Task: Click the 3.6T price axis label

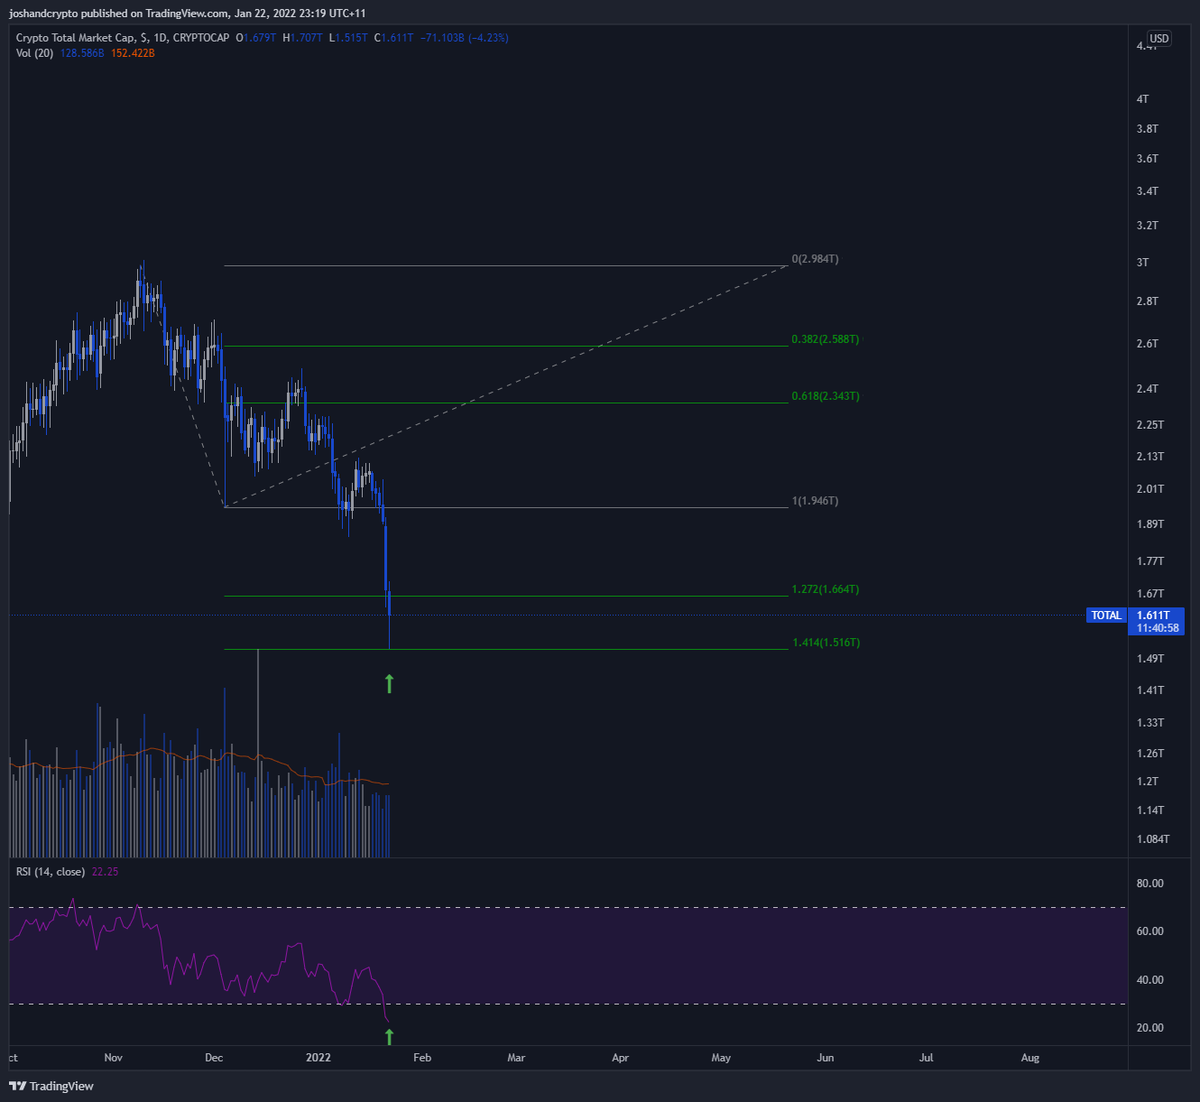Action: pos(1147,159)
